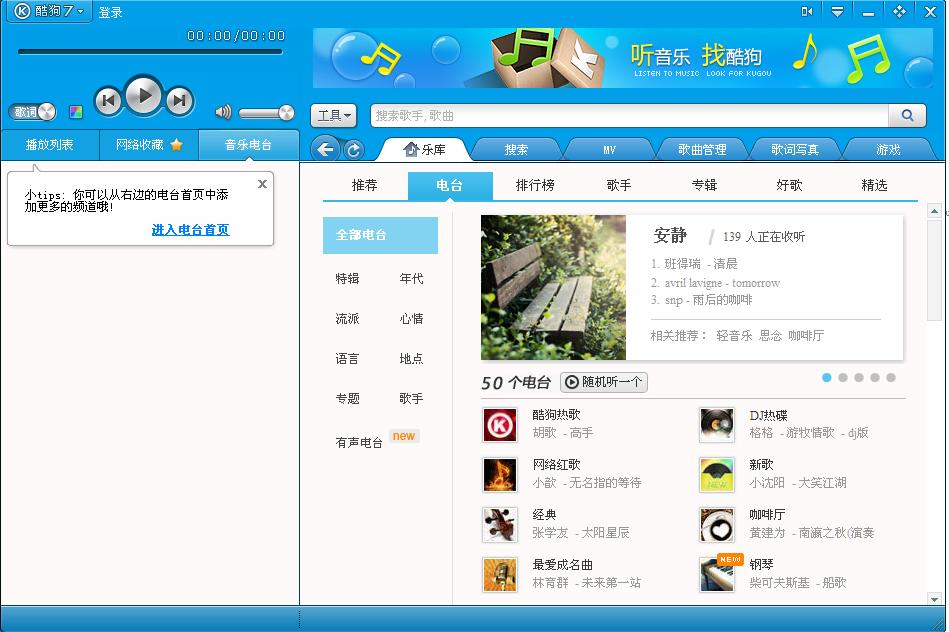Open the 游戏 tab
This screenshot has height=632, width=949.
pos(888,150)
